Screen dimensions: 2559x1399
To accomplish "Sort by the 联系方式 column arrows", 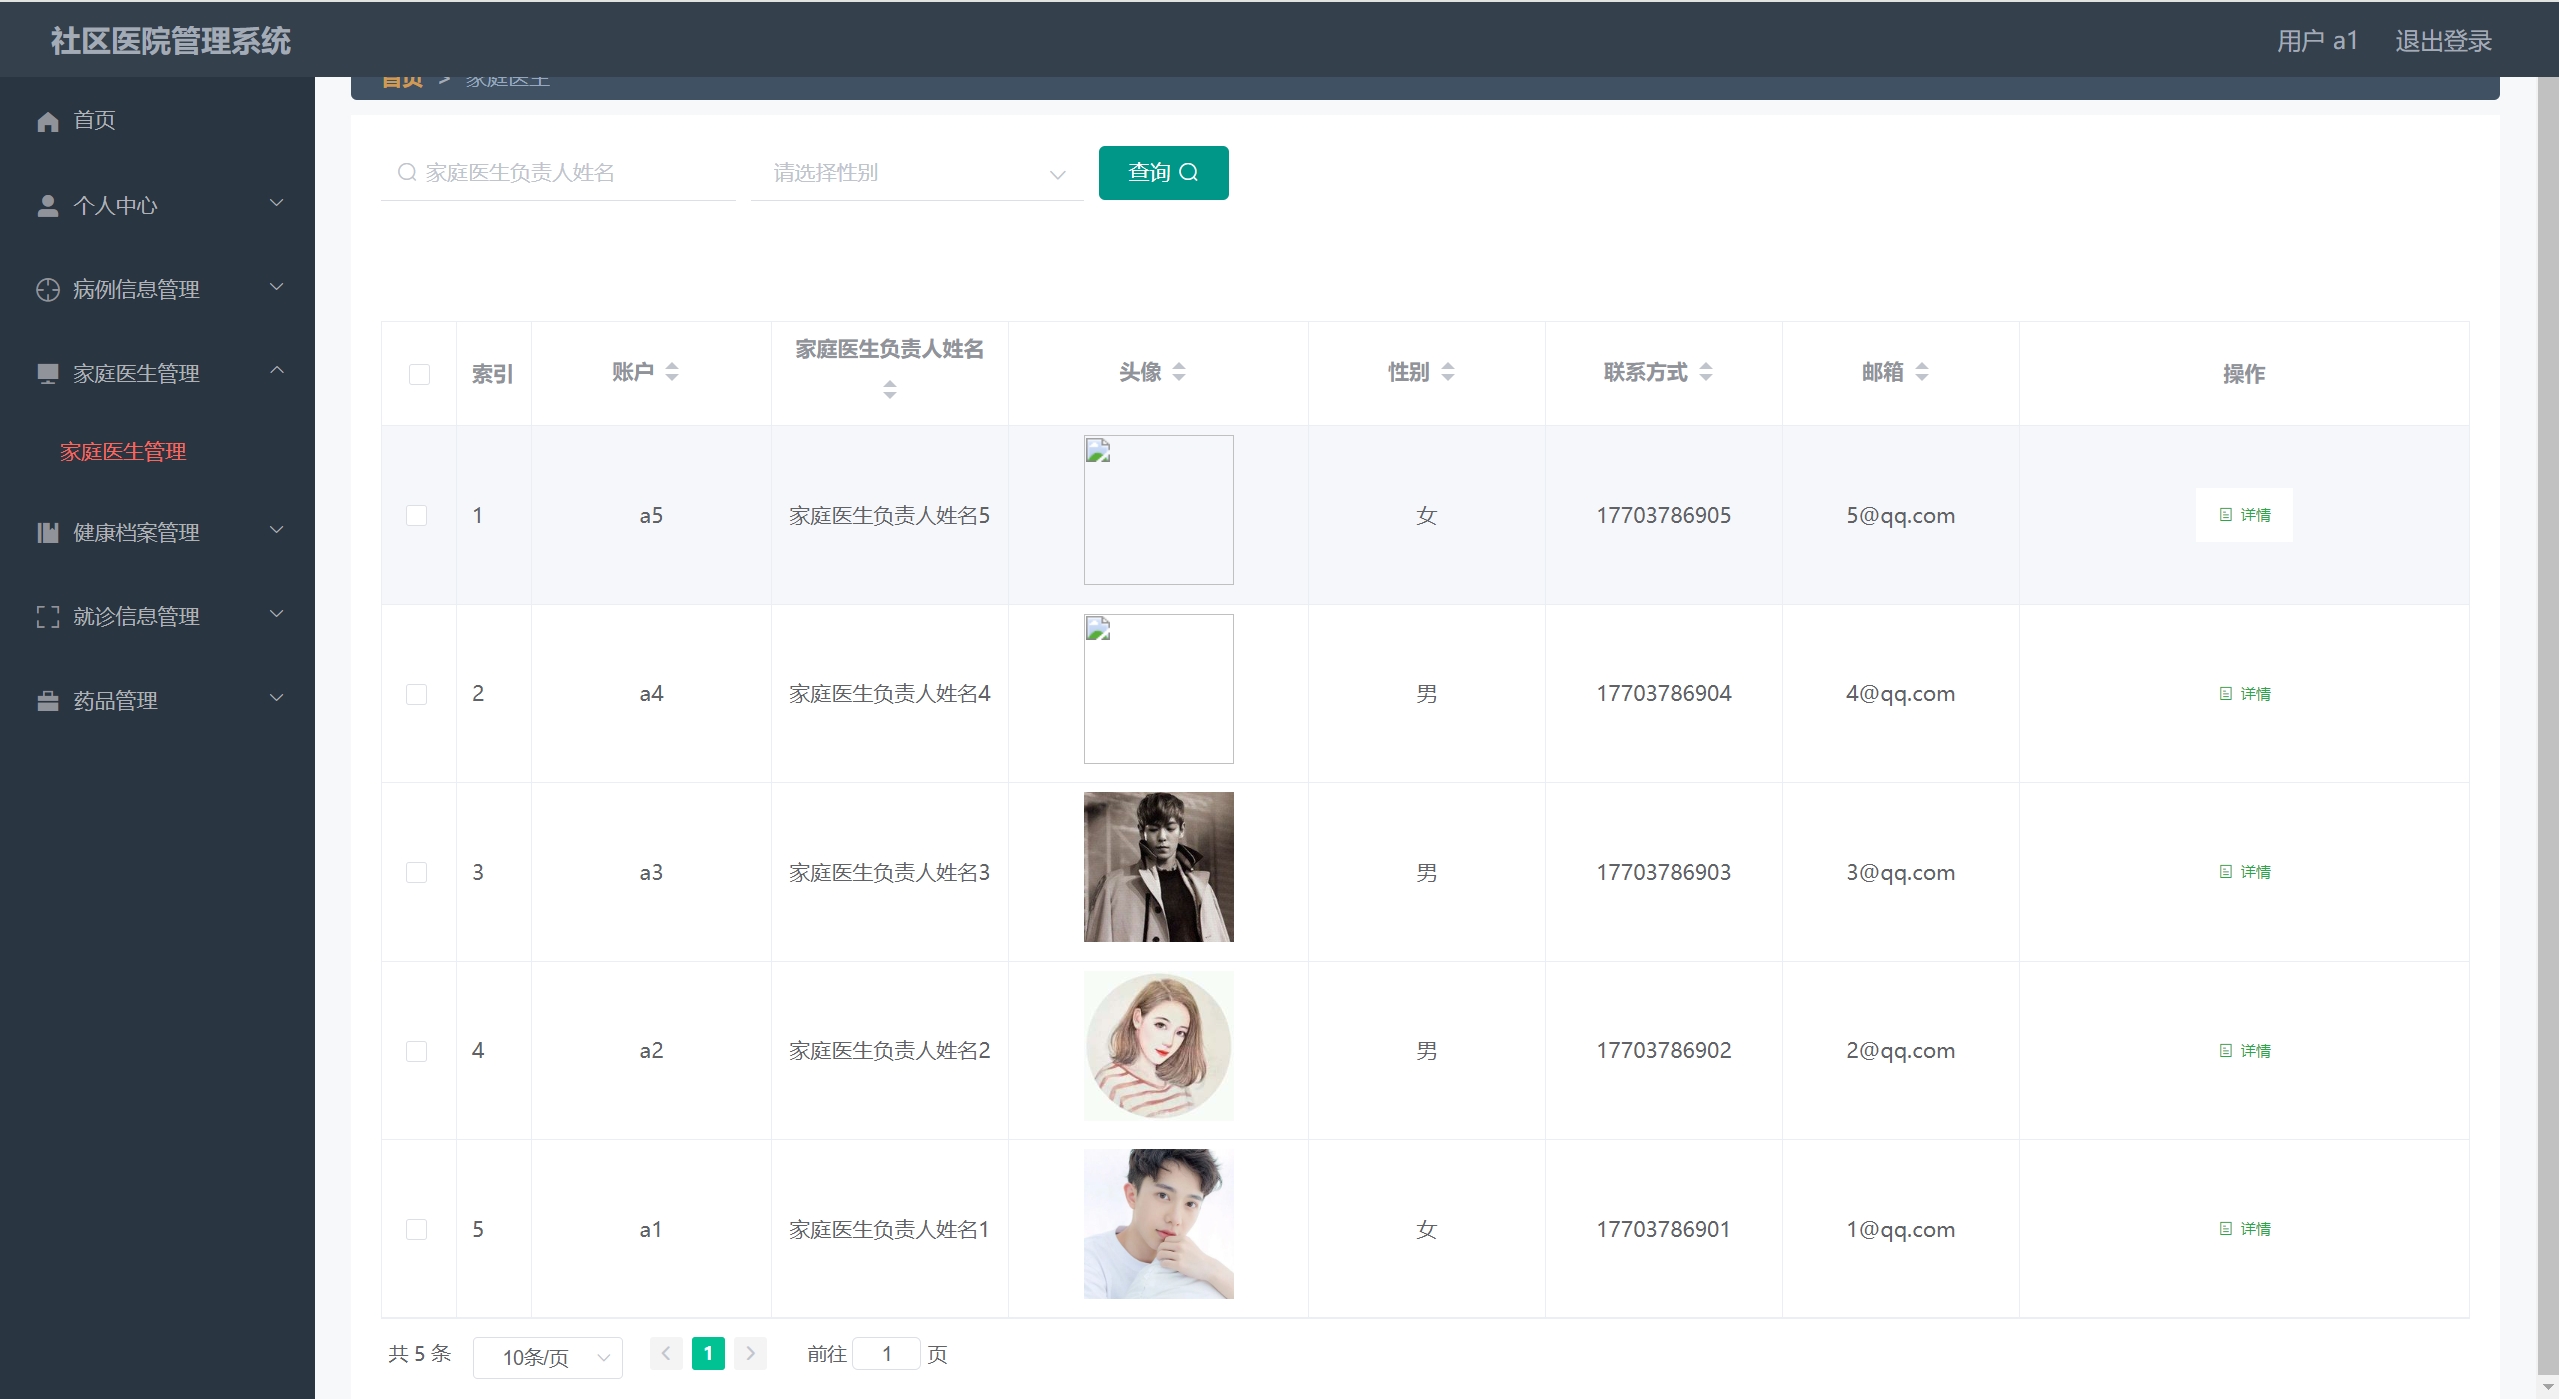I will (x=1706, y=372).
